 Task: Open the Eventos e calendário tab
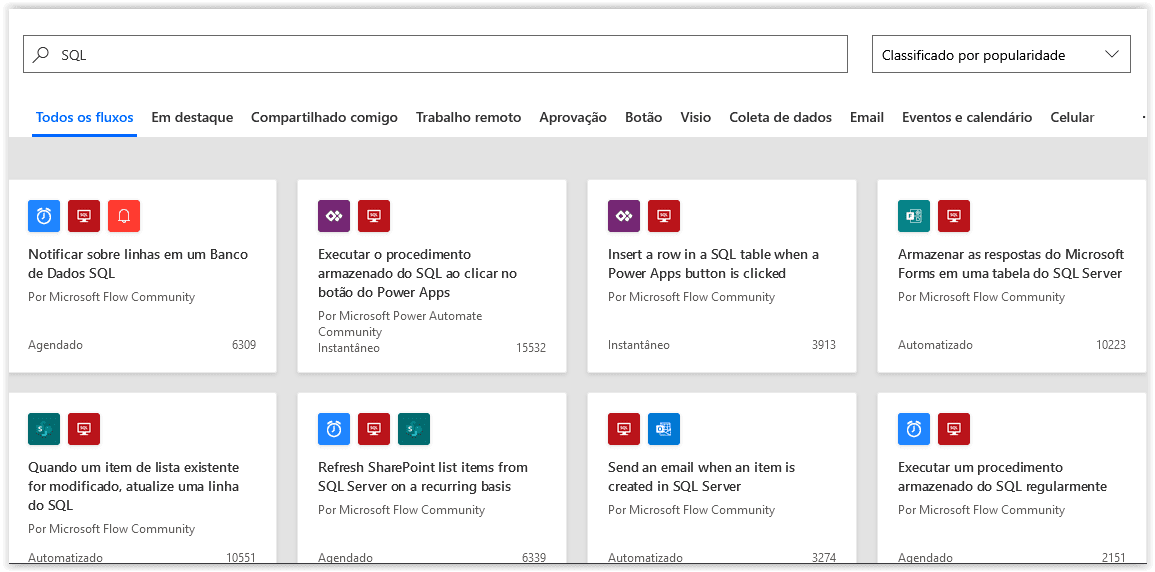coord(967,117)
